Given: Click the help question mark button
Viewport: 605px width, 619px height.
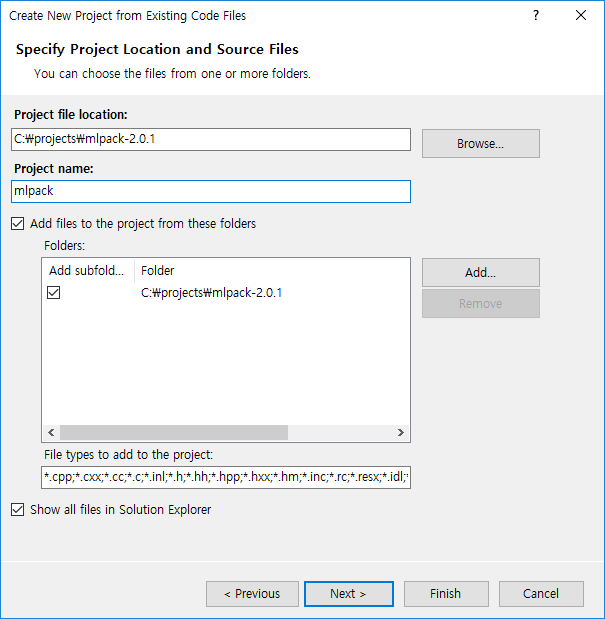Looking at the screenshot, I should 536,15.
